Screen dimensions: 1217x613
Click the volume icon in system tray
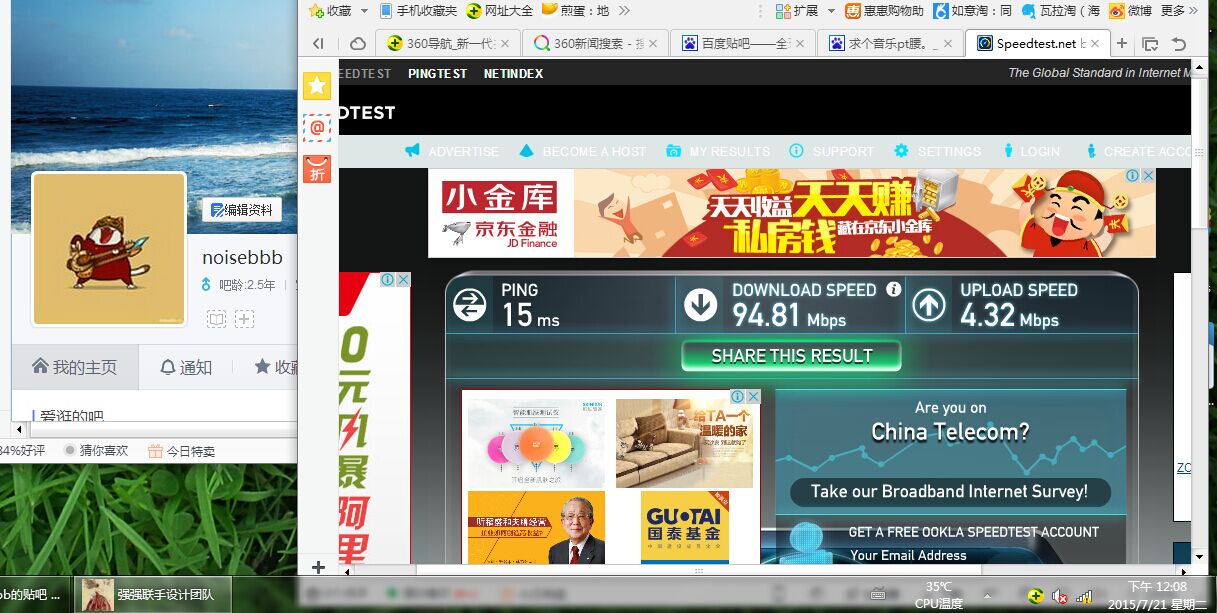click(1060, 596)
